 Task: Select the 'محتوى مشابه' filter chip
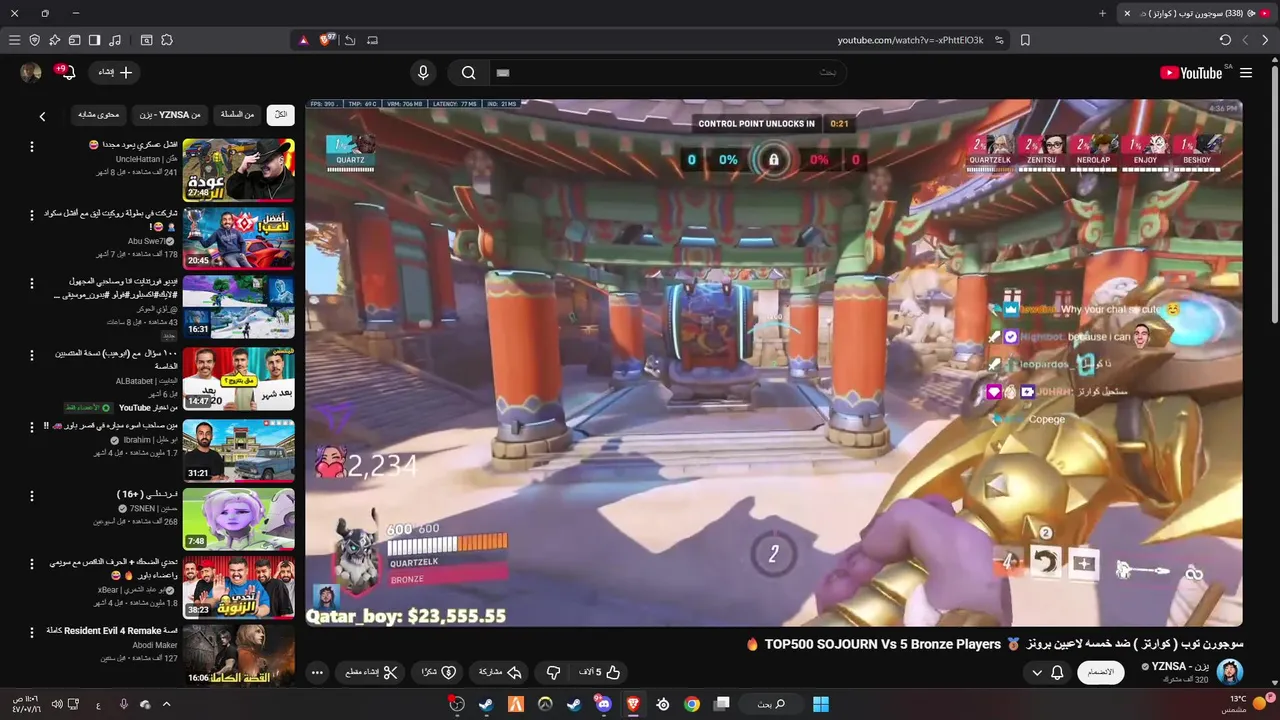[x=99, y=115]
